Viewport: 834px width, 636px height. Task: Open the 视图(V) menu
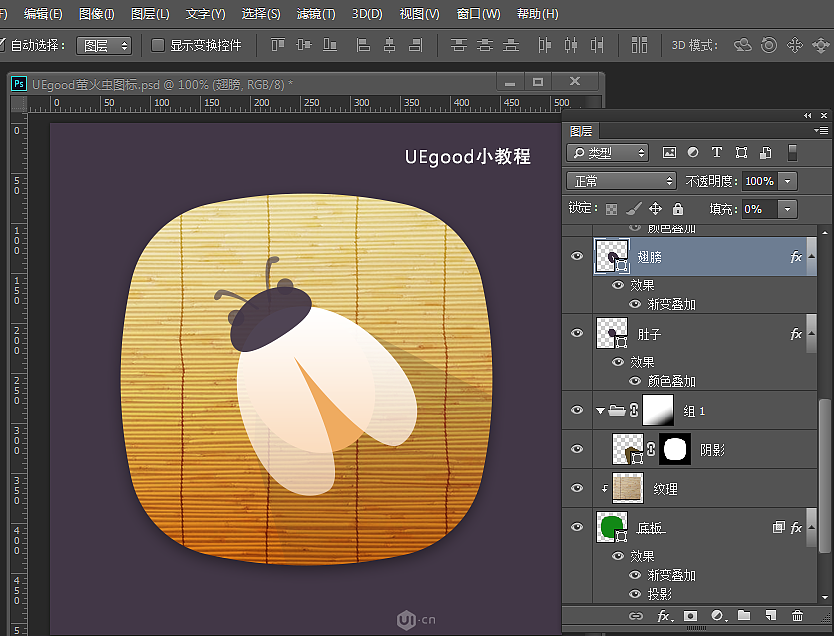[420, 14]
